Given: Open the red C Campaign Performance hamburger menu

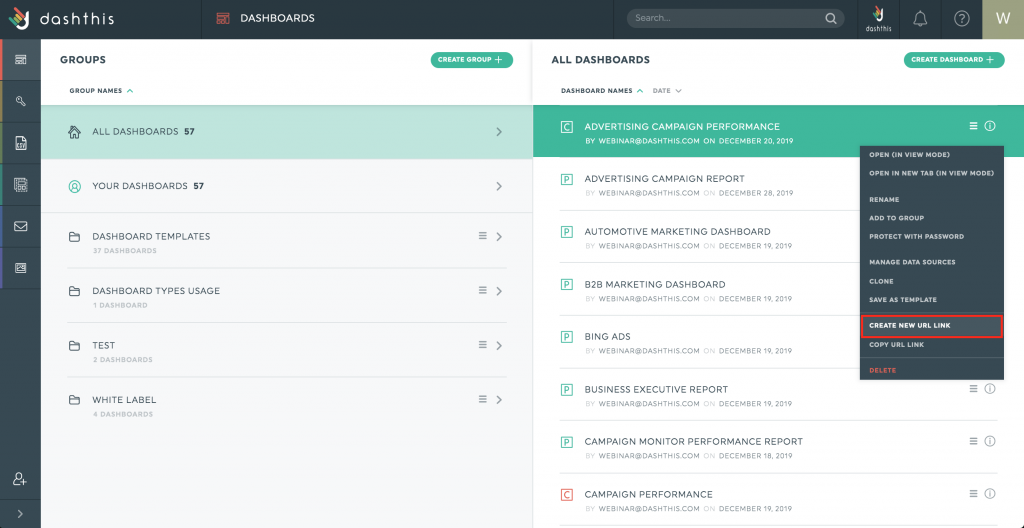Looking at the screenshot, I should pyautogui.click(x=973, y=493).
